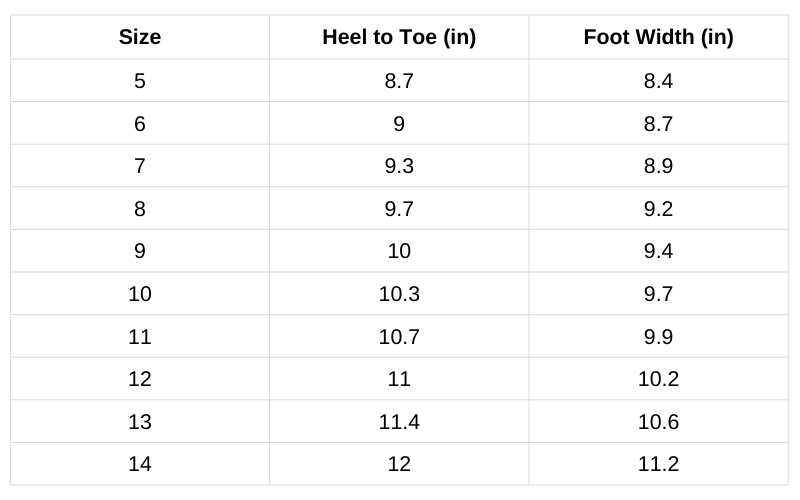Select foot width cell showing 8.4
Image resolution: width=800 pixels, height=500 pixels.
pos(658,81)
